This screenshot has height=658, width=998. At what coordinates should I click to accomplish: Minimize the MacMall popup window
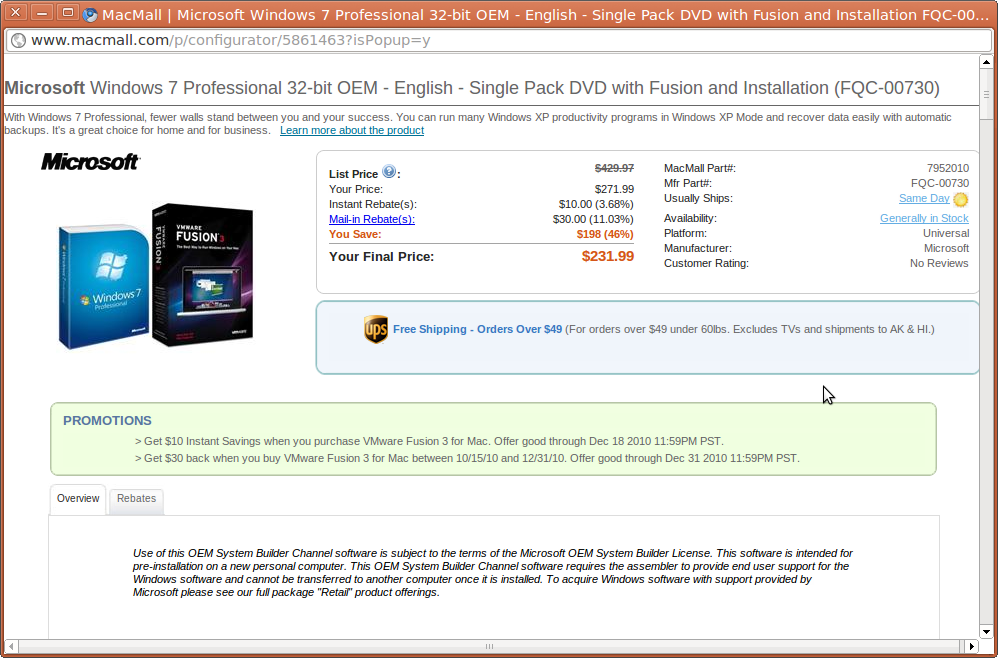click(41, 12)
